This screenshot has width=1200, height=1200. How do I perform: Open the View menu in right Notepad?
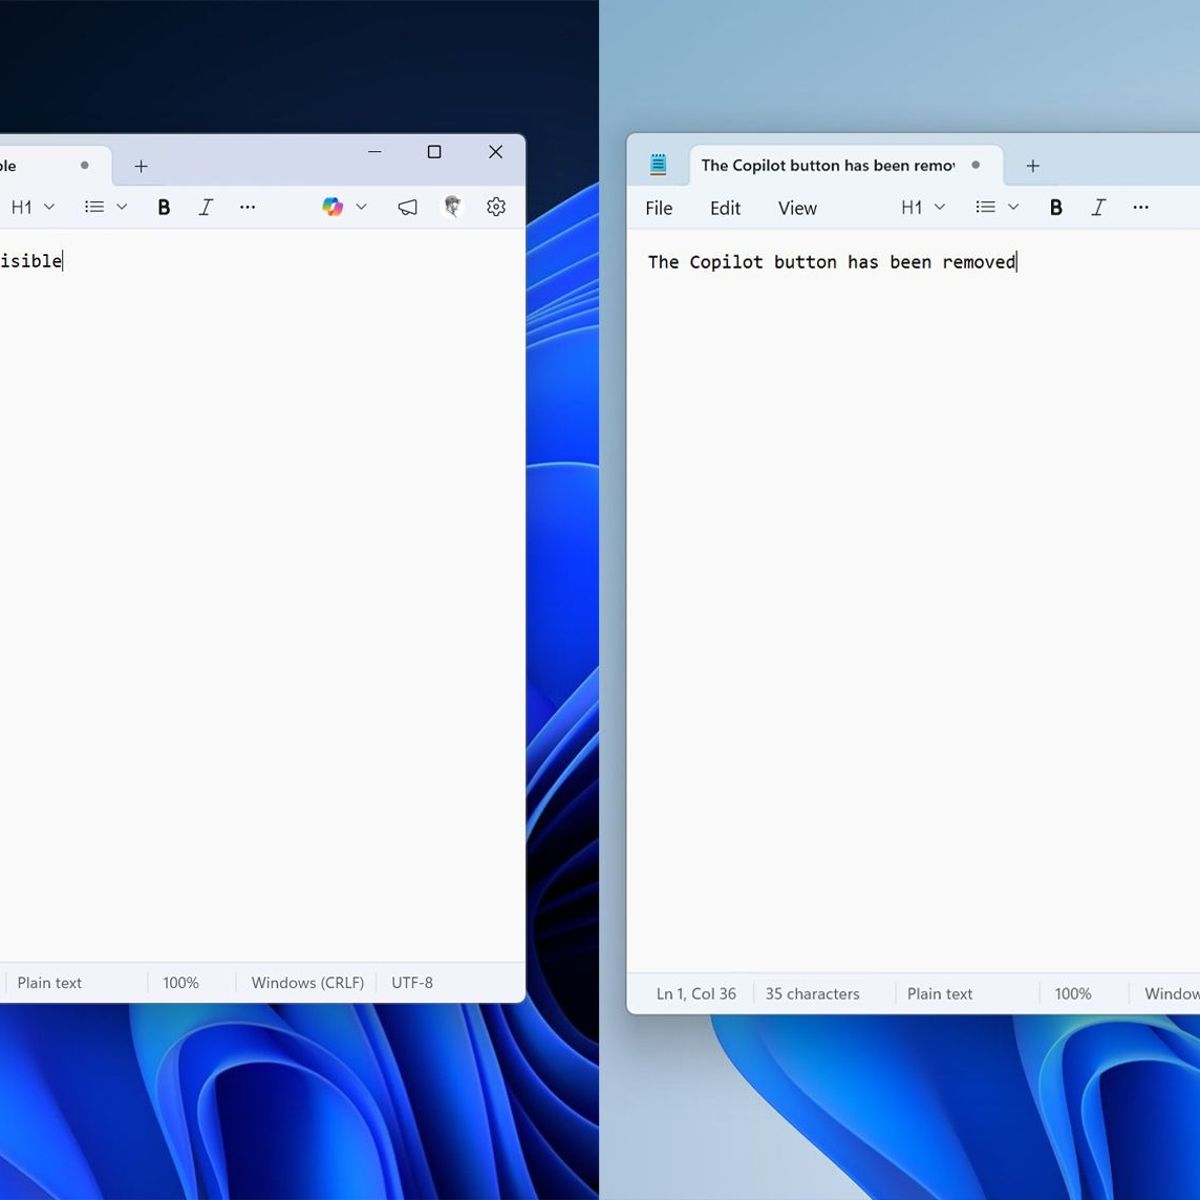797,208
